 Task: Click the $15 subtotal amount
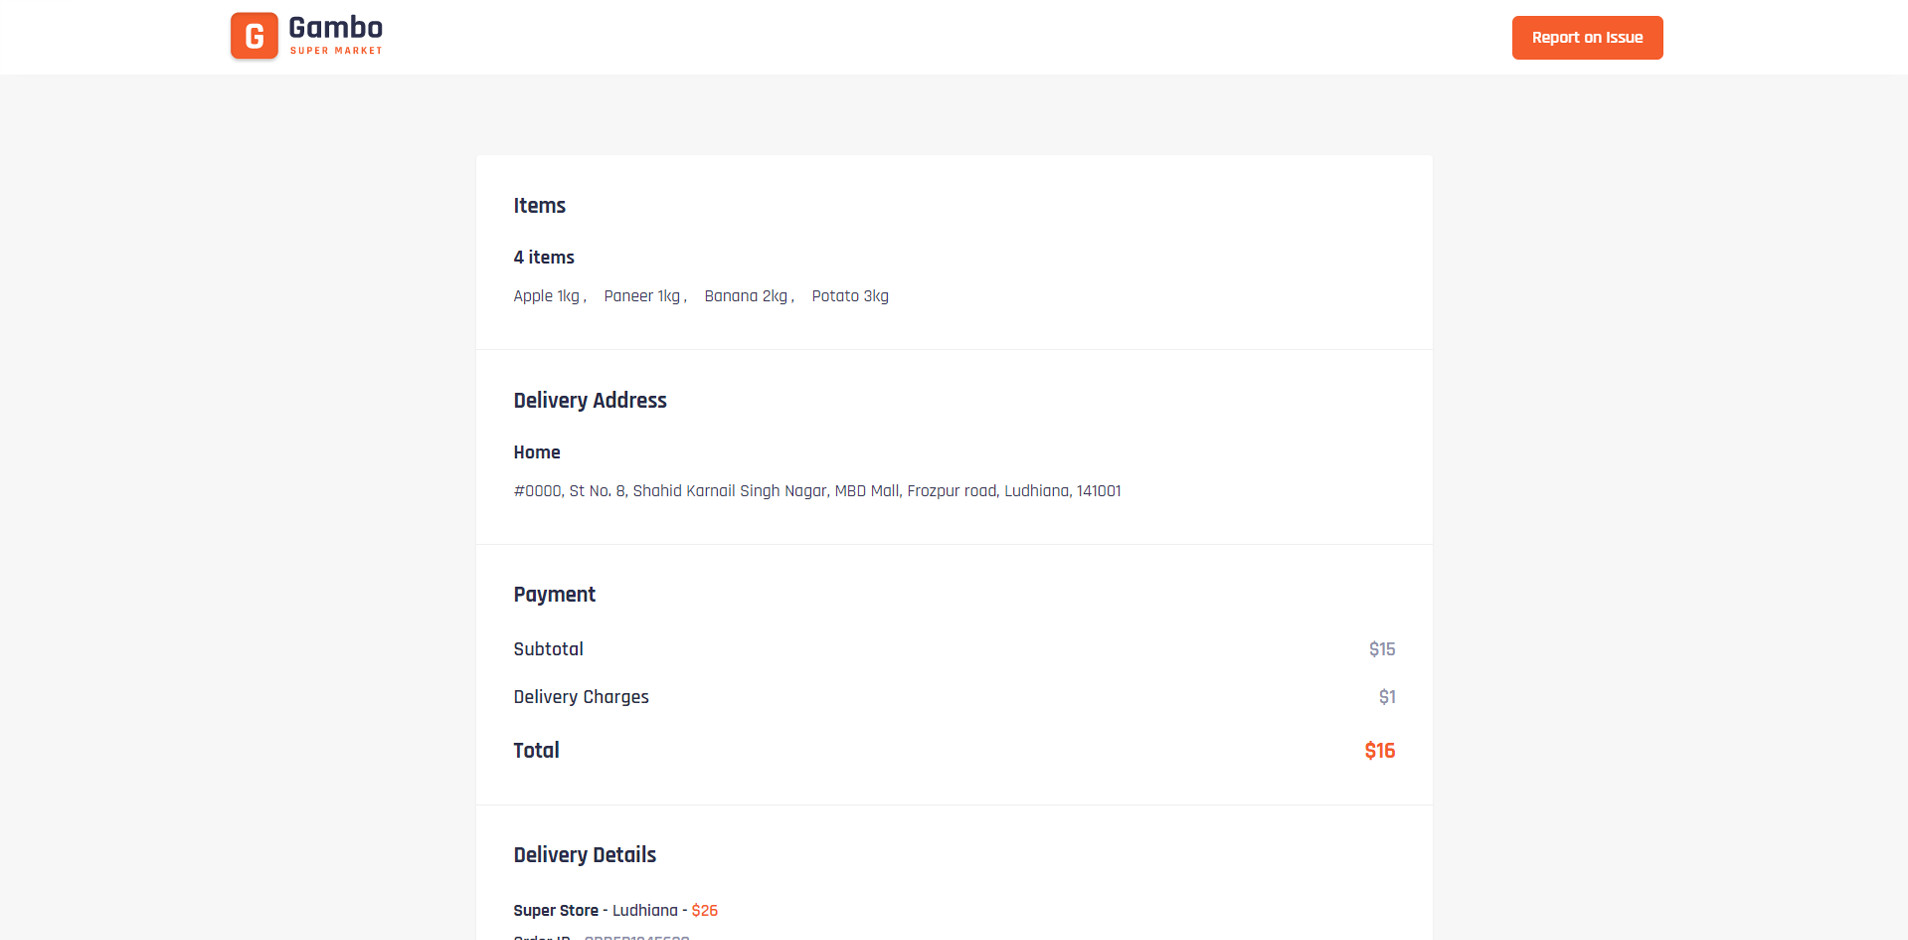pos(1381,650)
